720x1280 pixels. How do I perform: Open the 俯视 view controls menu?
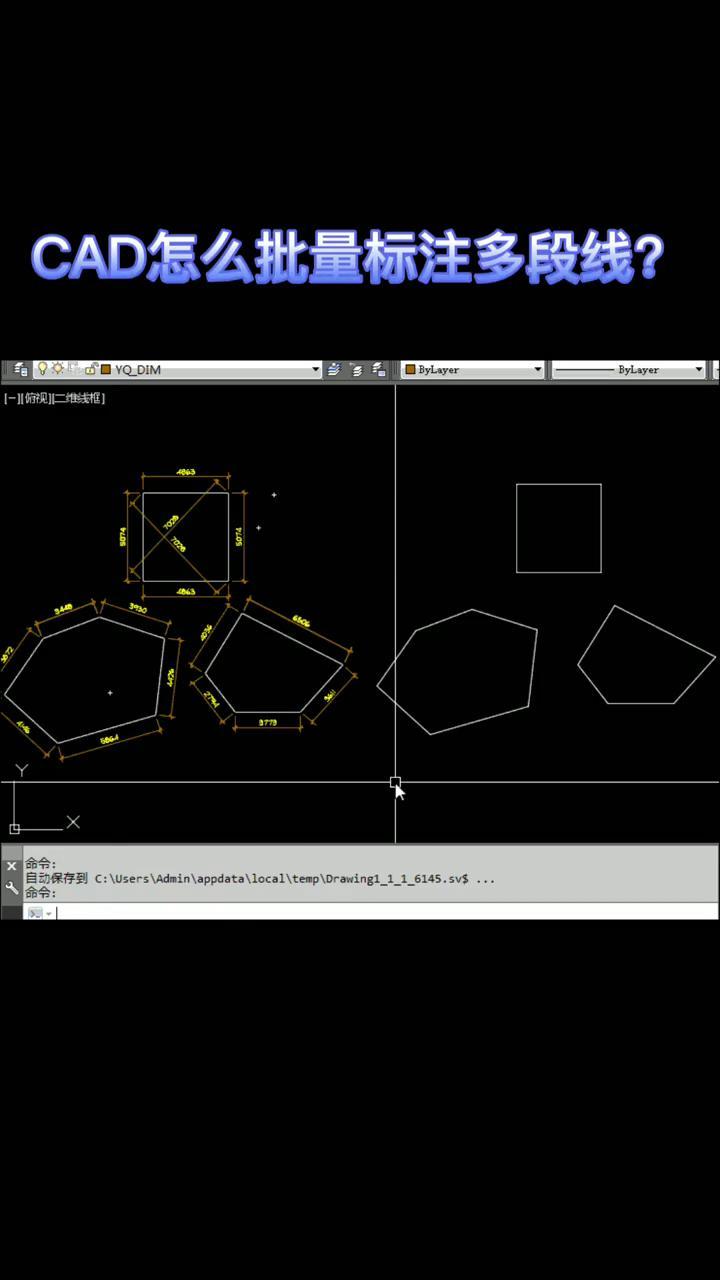[35, 398]
